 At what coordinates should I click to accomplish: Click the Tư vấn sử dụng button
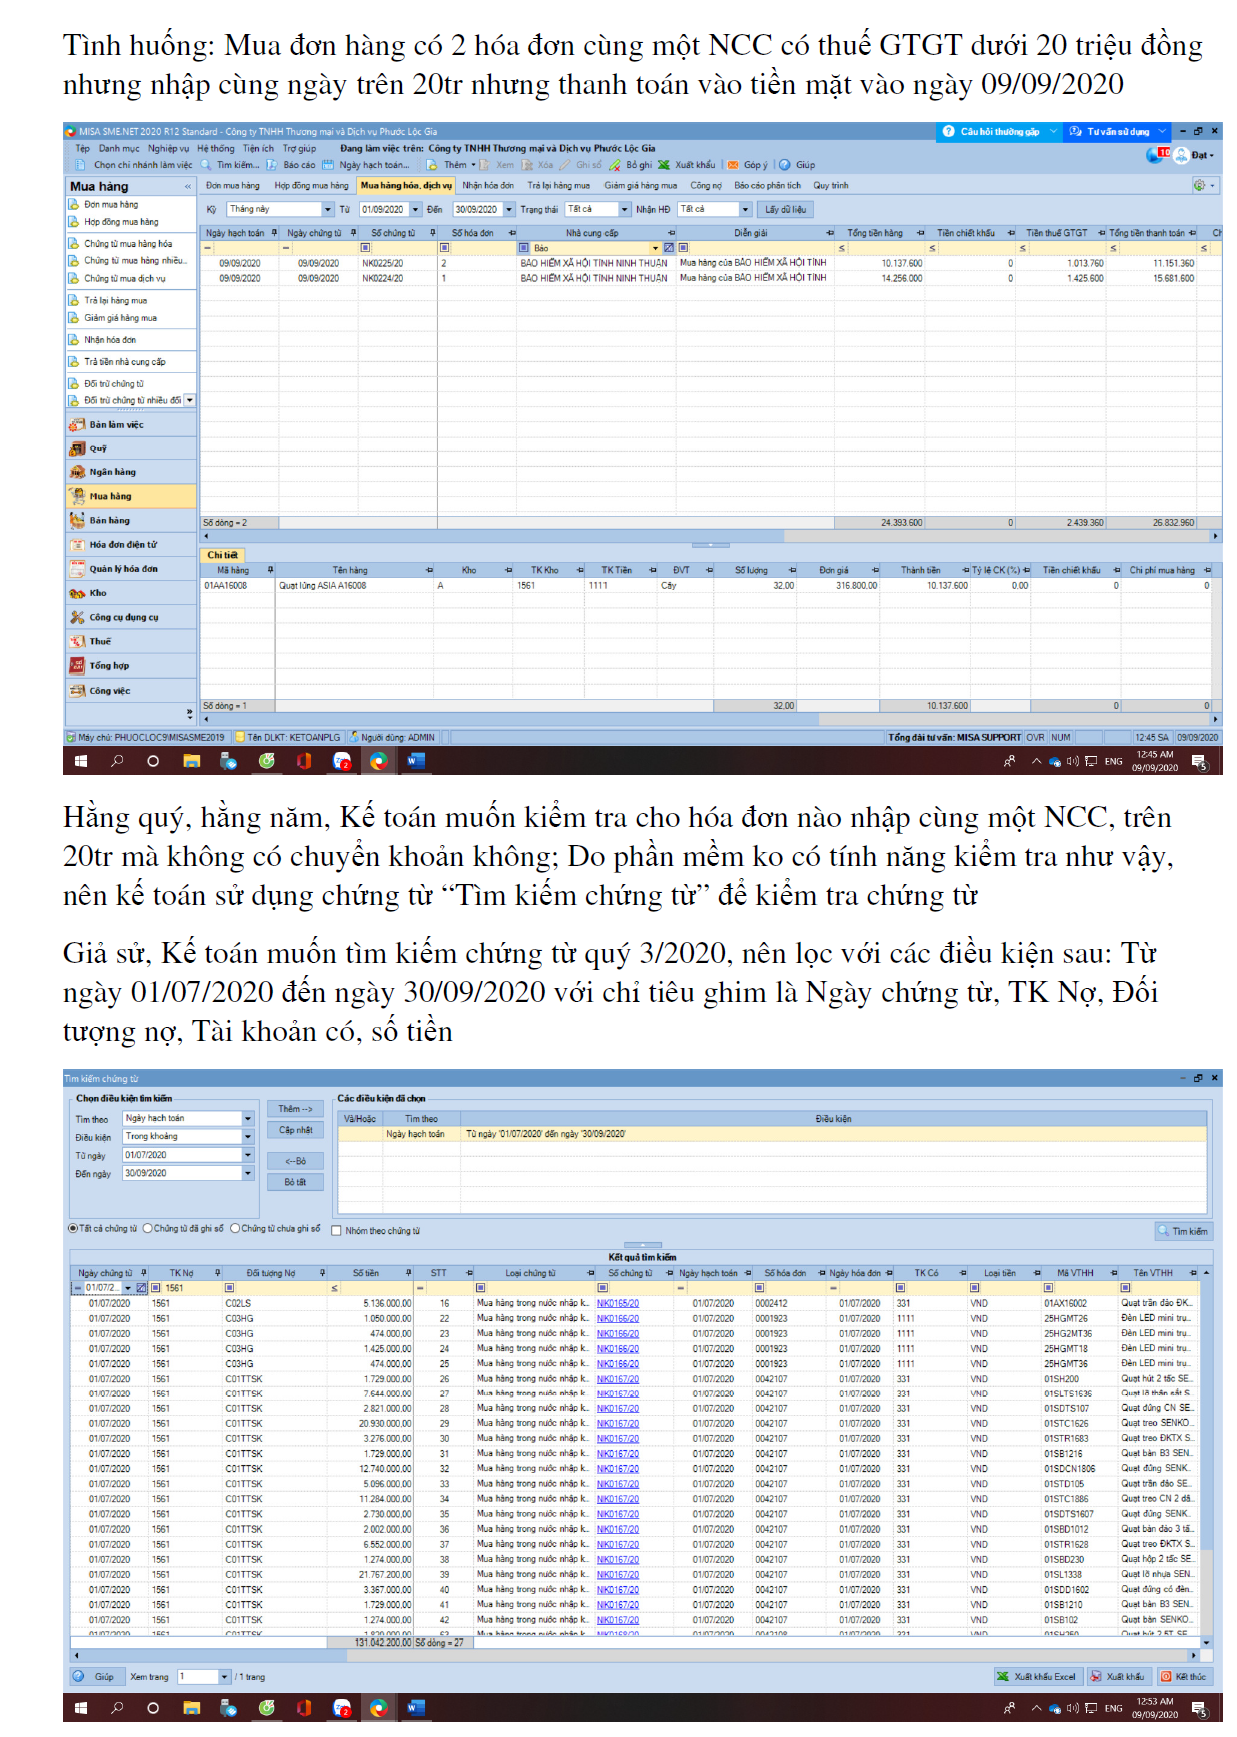coord(1116,131)
